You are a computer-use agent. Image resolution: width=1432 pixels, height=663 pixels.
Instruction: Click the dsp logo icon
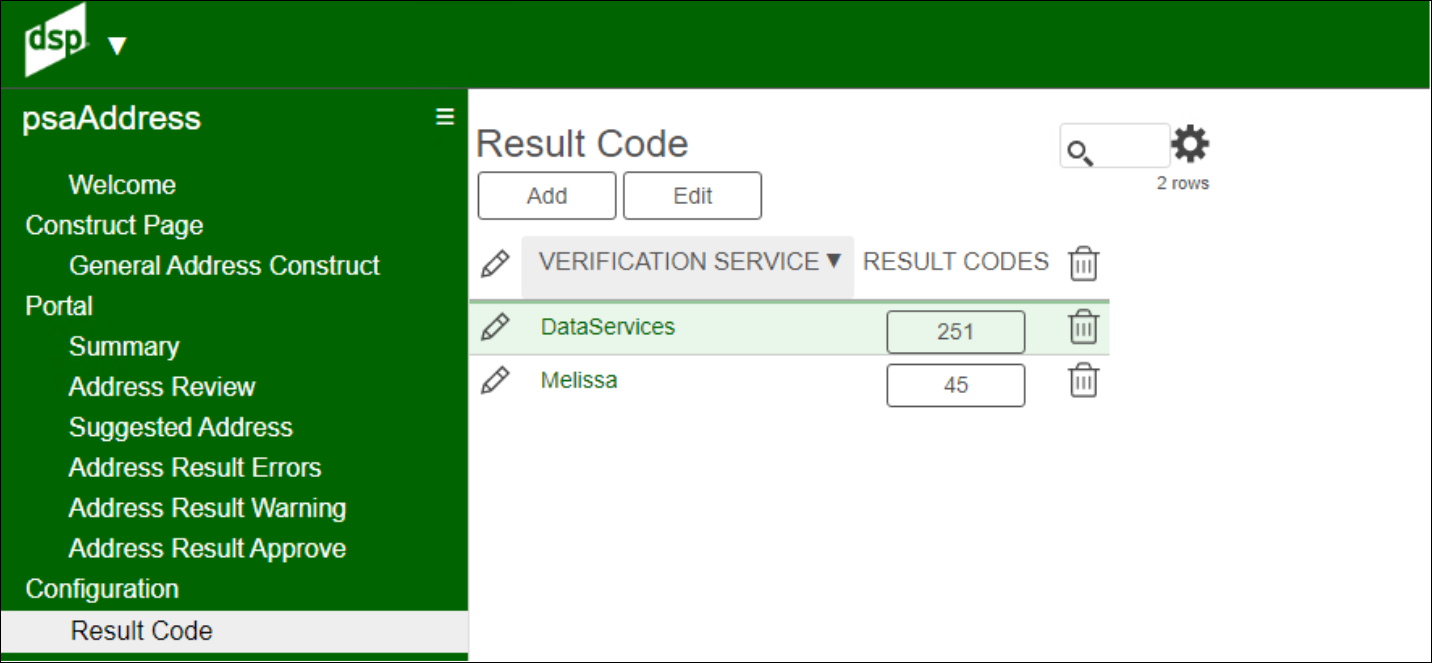click(x=56, y=40)
